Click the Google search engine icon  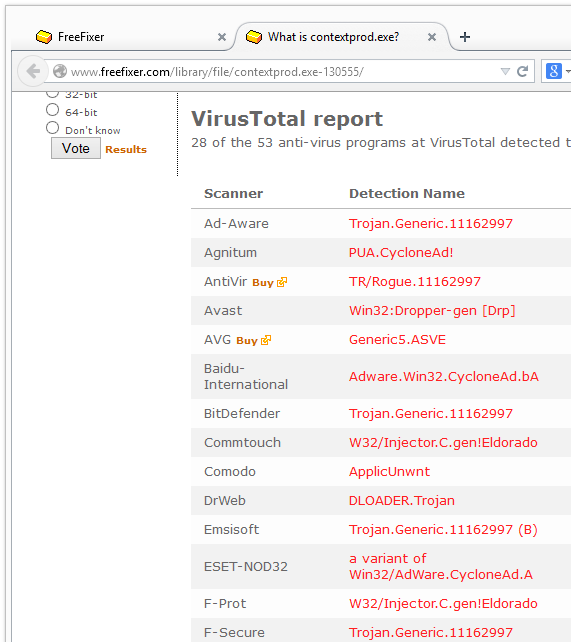coord(553,71)
